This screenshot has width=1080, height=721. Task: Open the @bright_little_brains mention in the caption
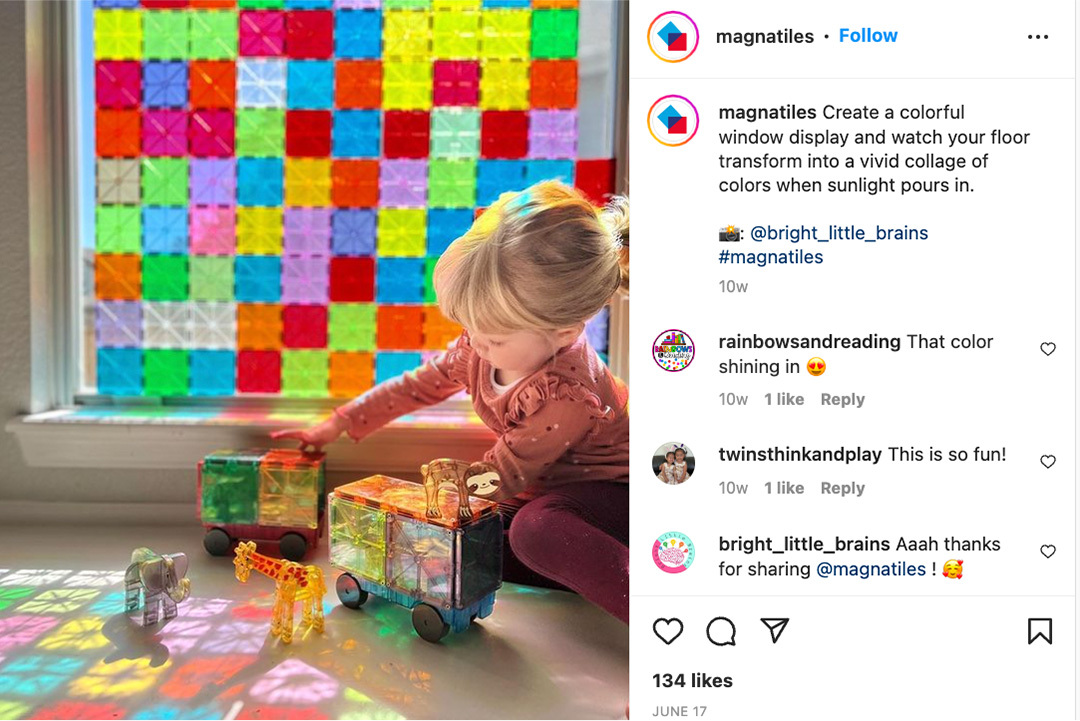click(x=838, y=233)
